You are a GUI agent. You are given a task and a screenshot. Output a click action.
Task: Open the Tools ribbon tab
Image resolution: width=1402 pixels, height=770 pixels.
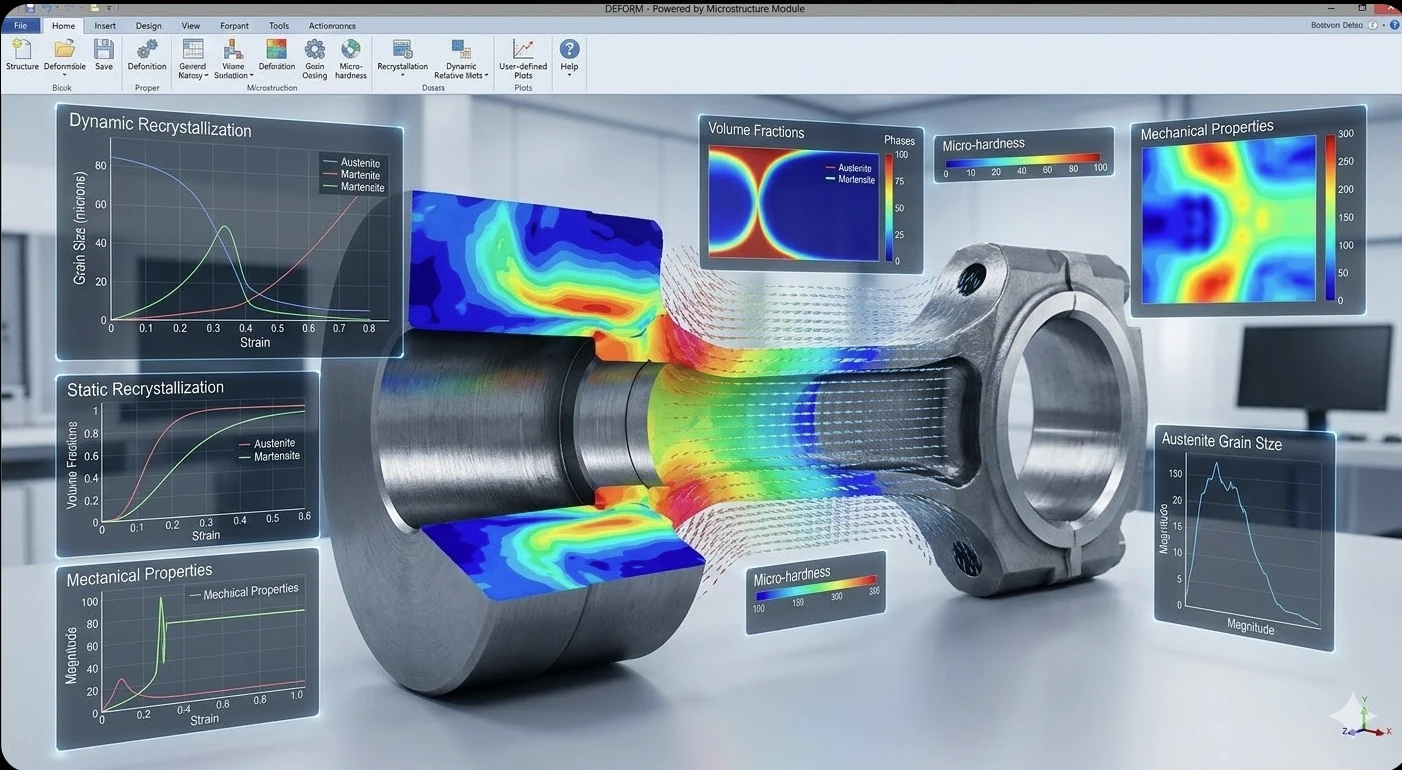coord(279,25)
